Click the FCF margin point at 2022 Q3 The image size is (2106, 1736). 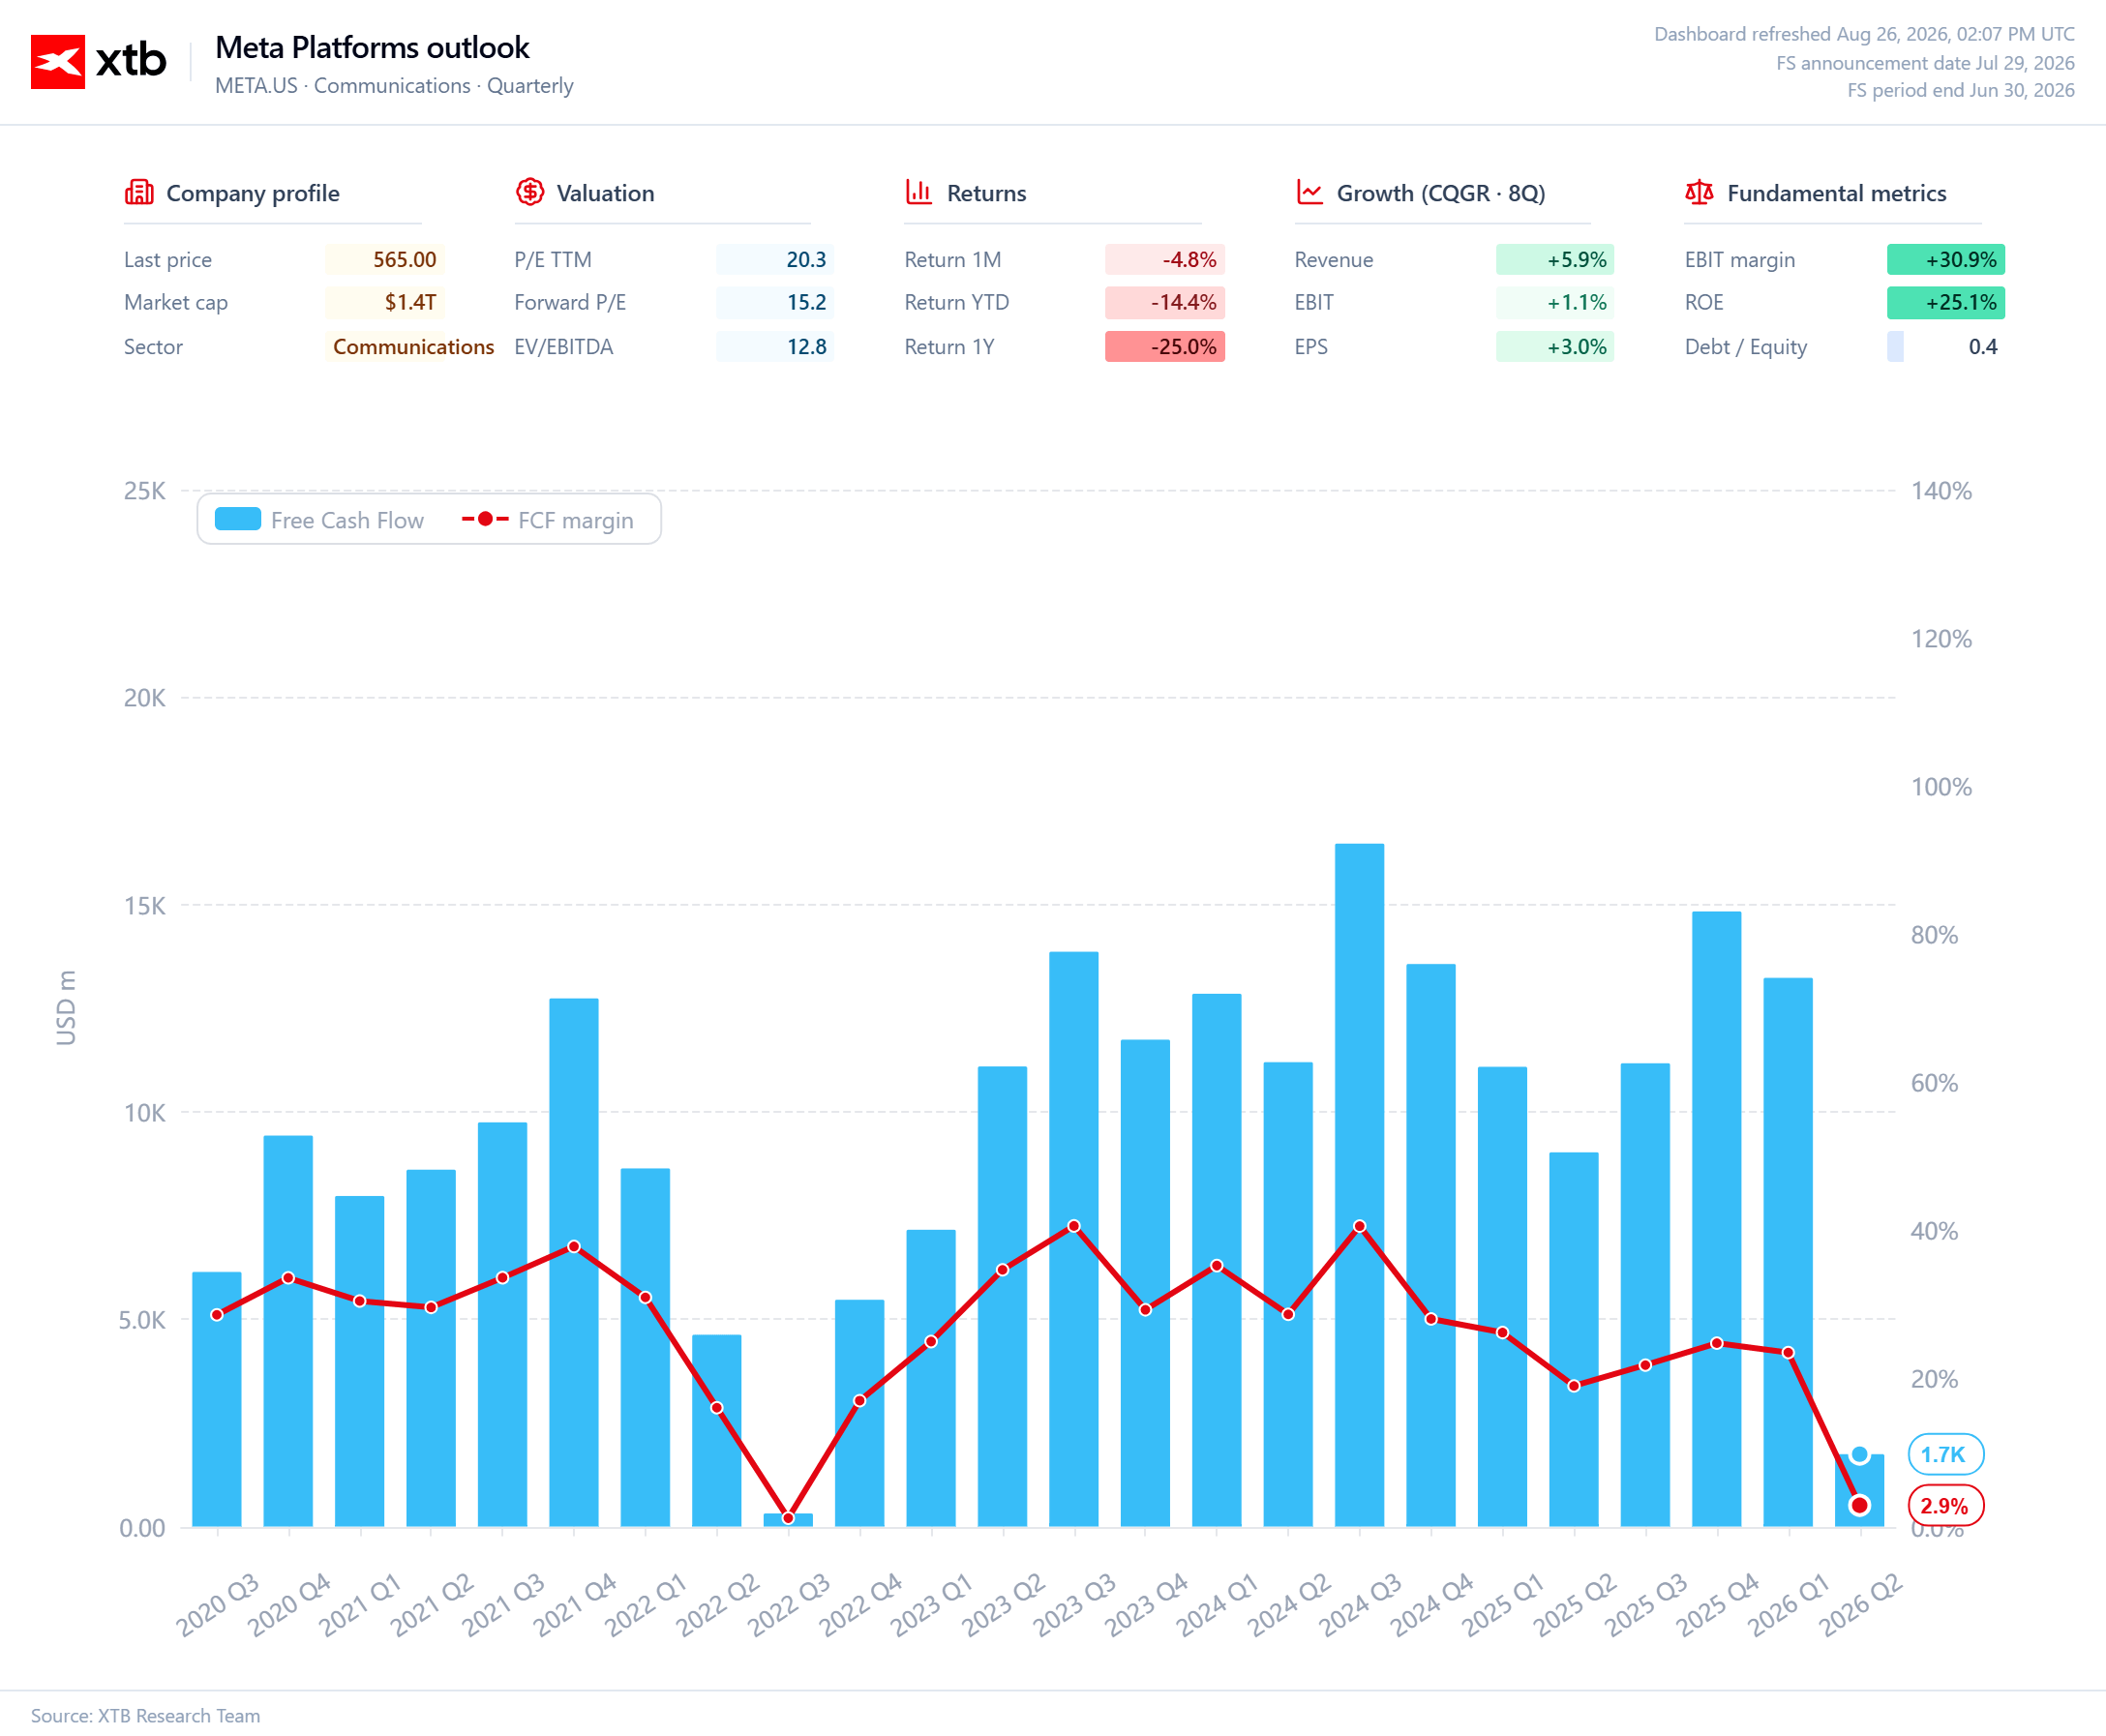pyautogui.click(x=788, y=1518)
